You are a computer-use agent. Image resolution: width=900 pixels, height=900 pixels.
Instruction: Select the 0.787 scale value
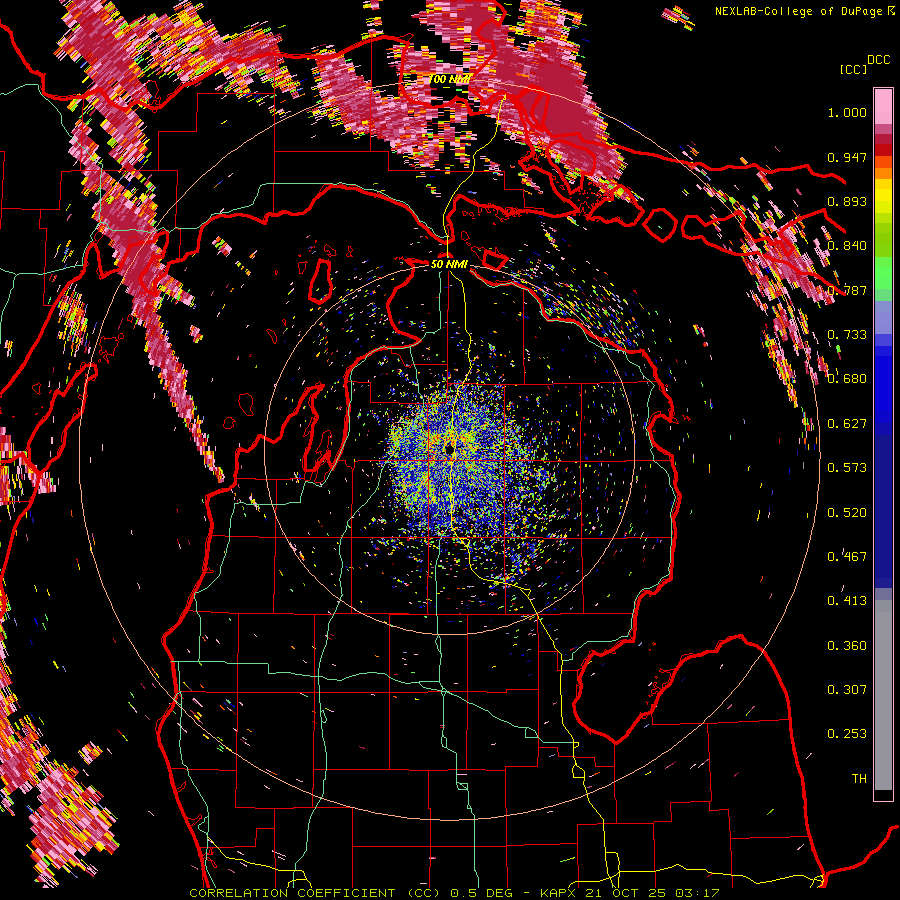[x=847, y=290]
